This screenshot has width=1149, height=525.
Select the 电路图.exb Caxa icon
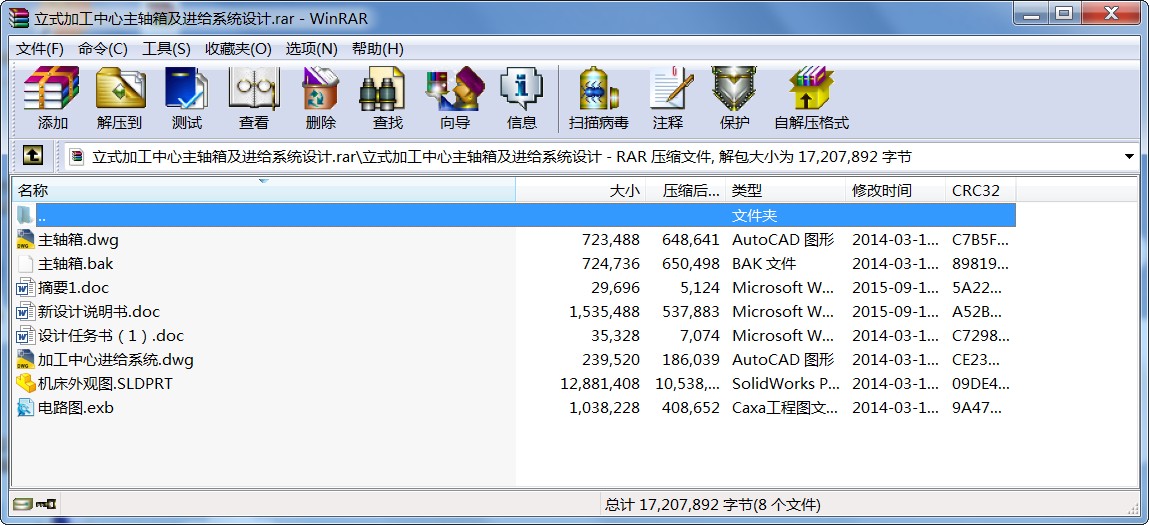[x=26, y=408]
